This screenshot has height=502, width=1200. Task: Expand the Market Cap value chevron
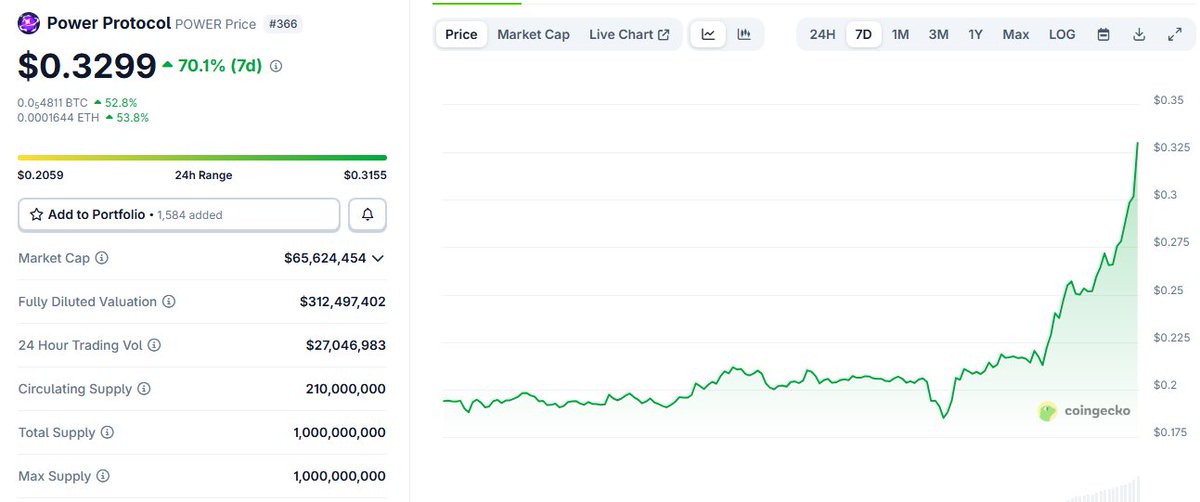(378, 258)
